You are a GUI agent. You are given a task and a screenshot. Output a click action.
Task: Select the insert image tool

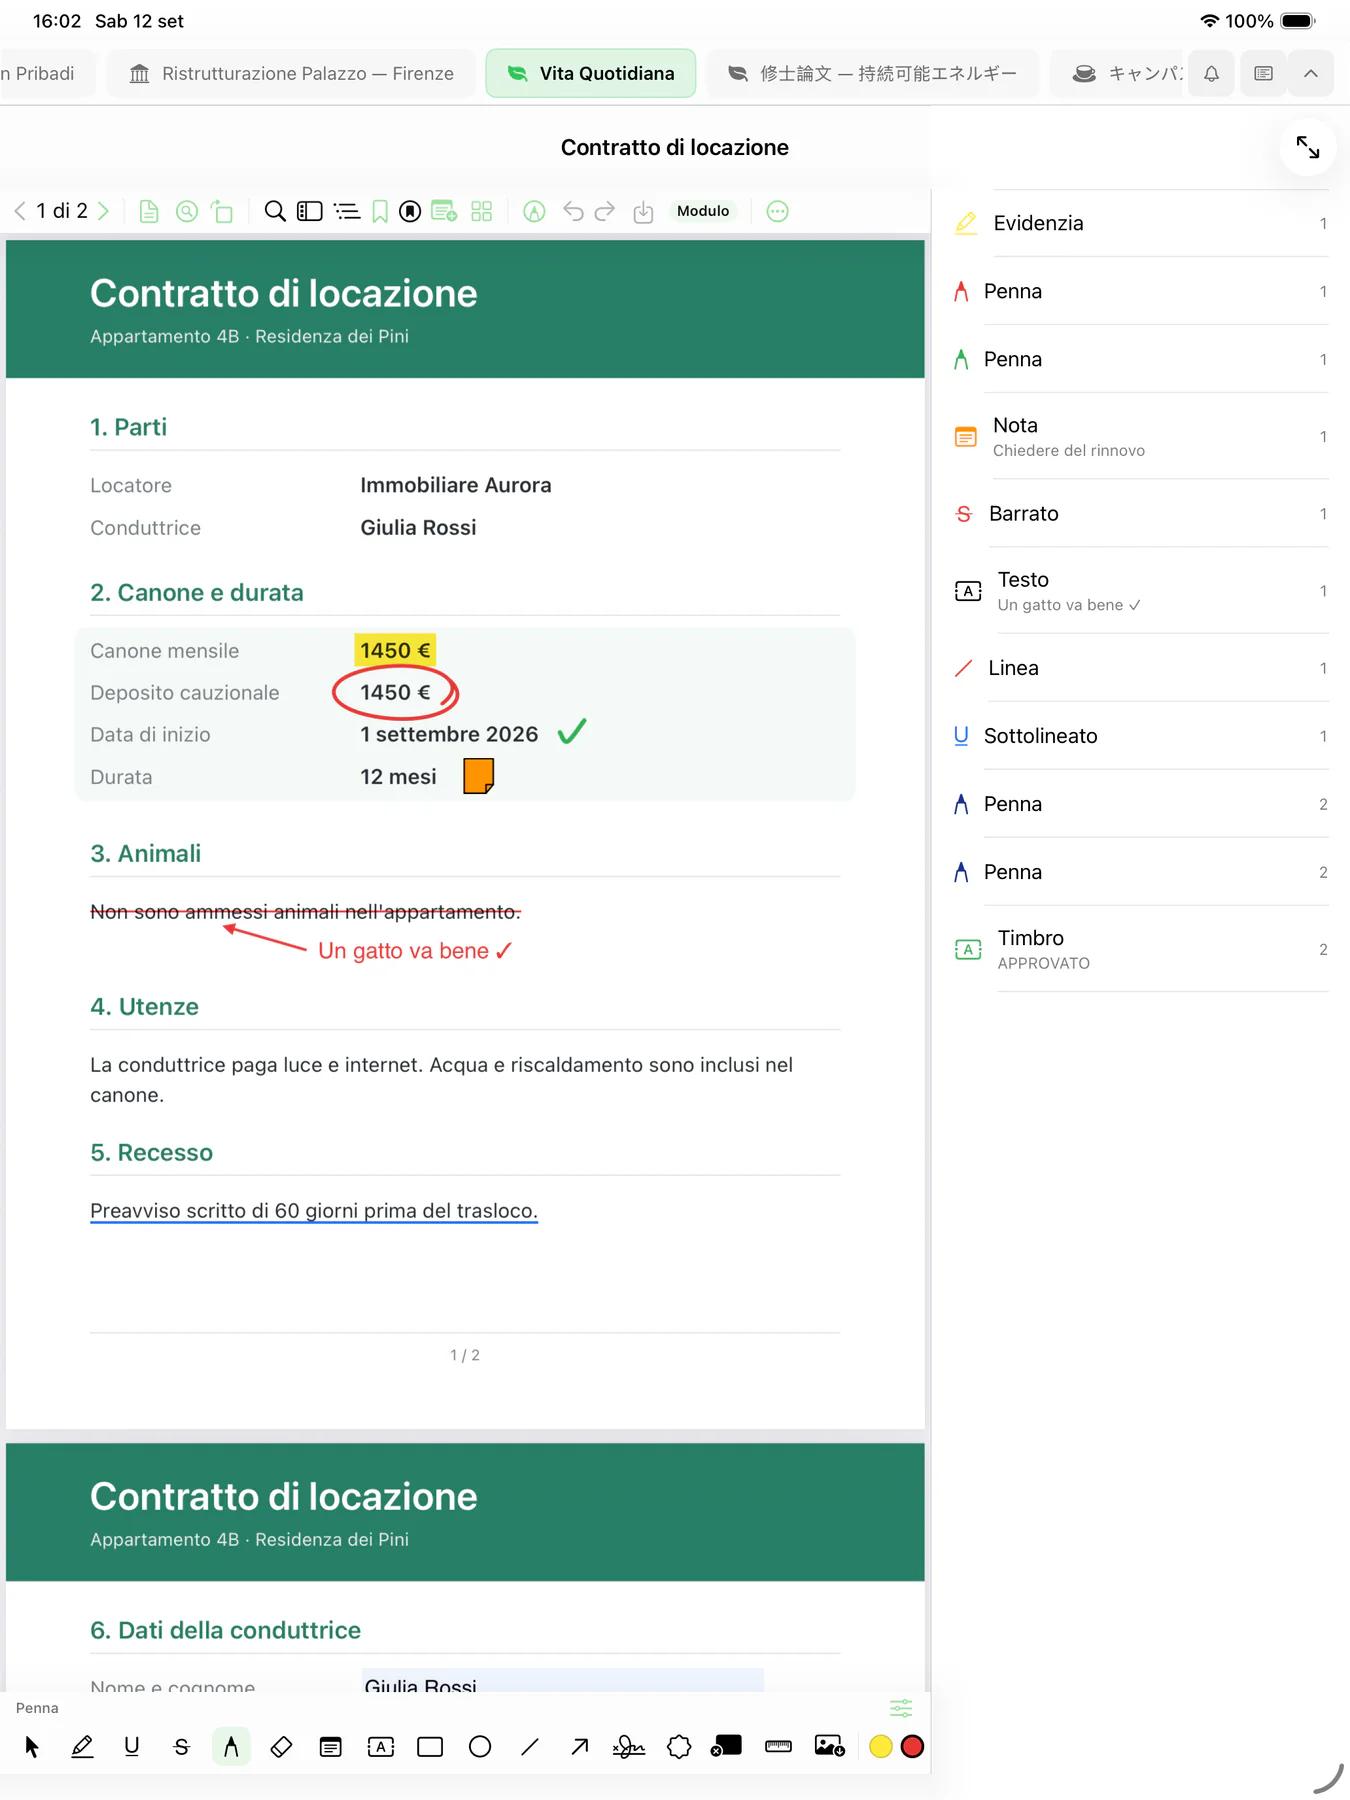(x=829, y=1746)
